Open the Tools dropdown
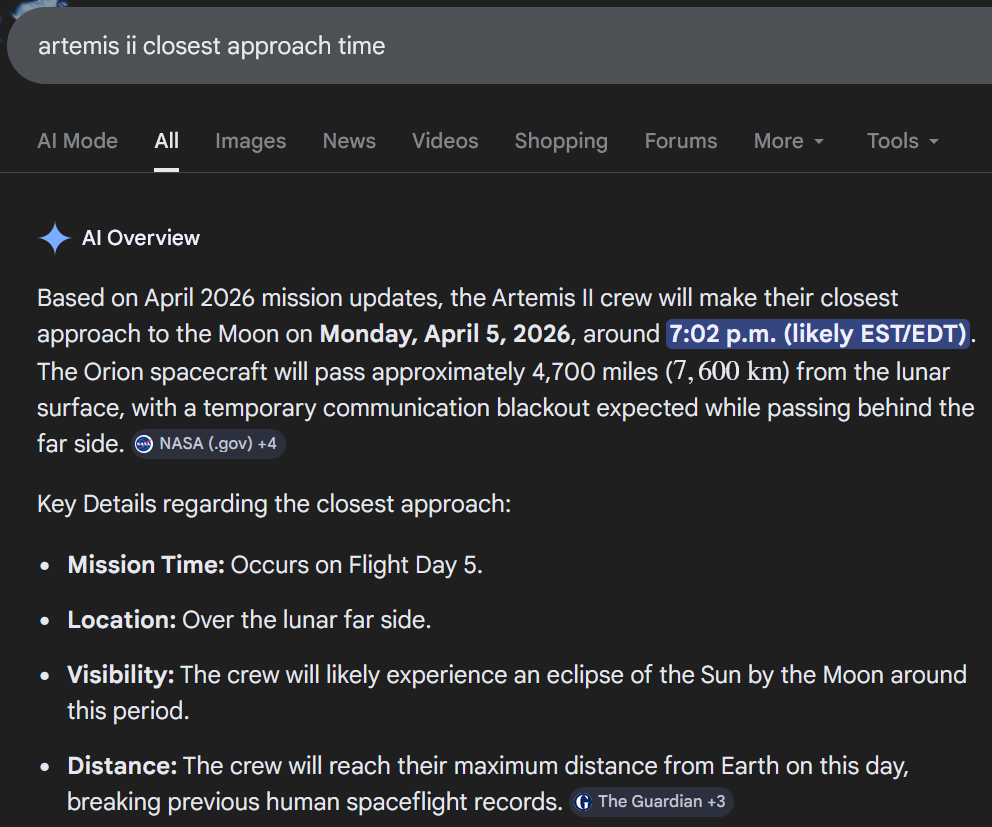992x827 pixels. [x=903, y=140]
